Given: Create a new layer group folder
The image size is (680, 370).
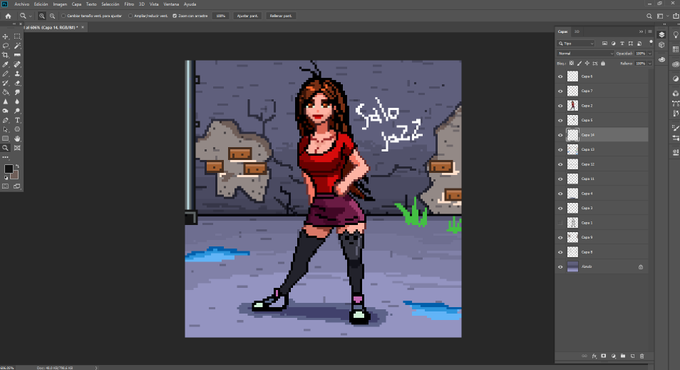Looking at the screenshot, I should pos(623,356).
